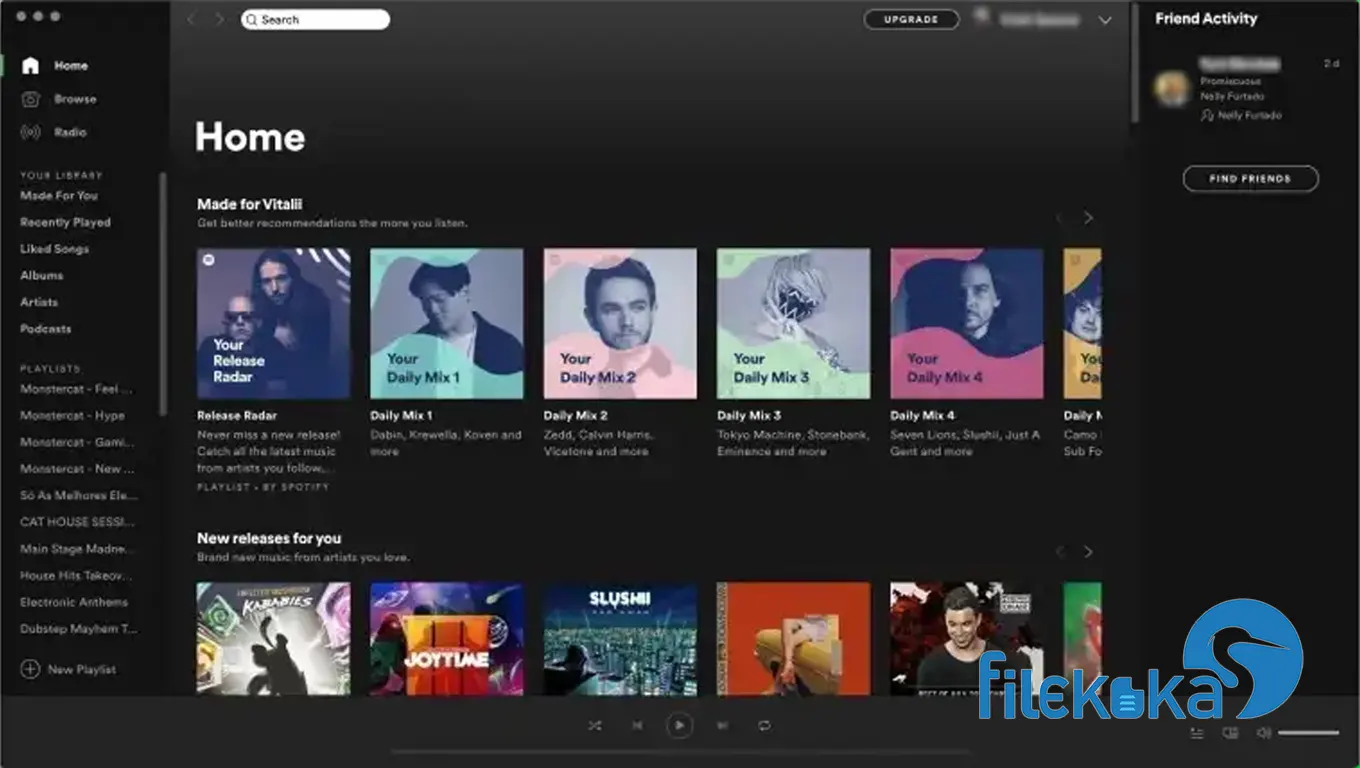
Task: Skip to previous track
Action: point(637,725)
